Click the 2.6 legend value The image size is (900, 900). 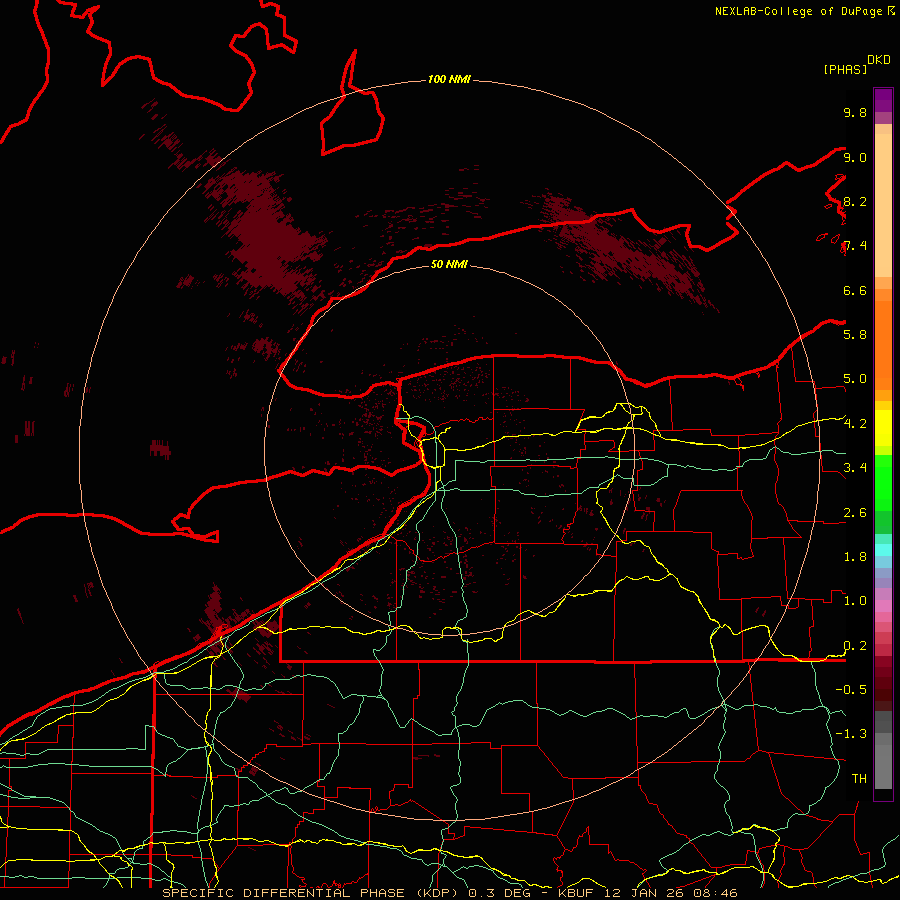tap(855, 512)
